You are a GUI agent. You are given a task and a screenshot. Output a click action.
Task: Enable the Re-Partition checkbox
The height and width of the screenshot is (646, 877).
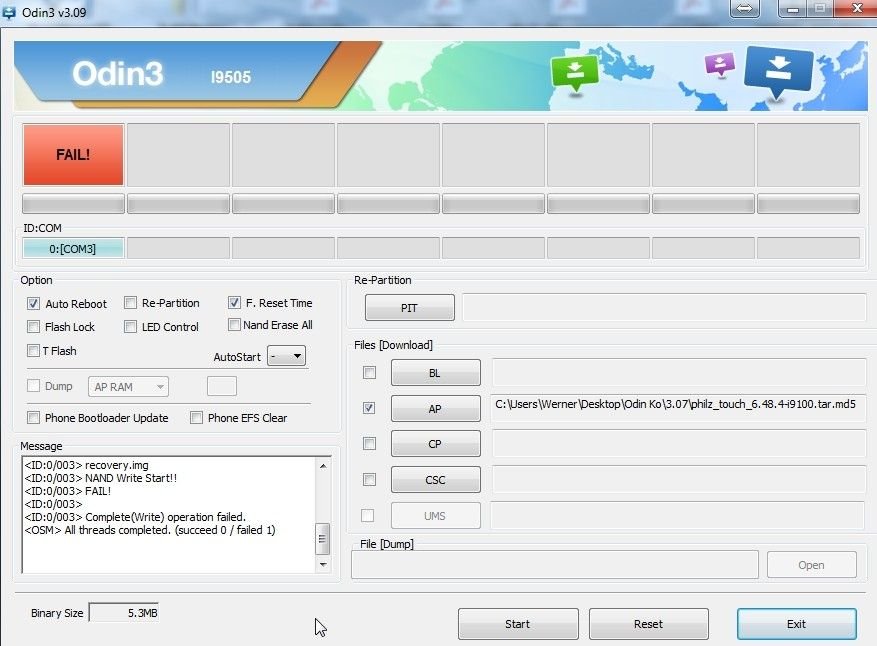(130, 303)
